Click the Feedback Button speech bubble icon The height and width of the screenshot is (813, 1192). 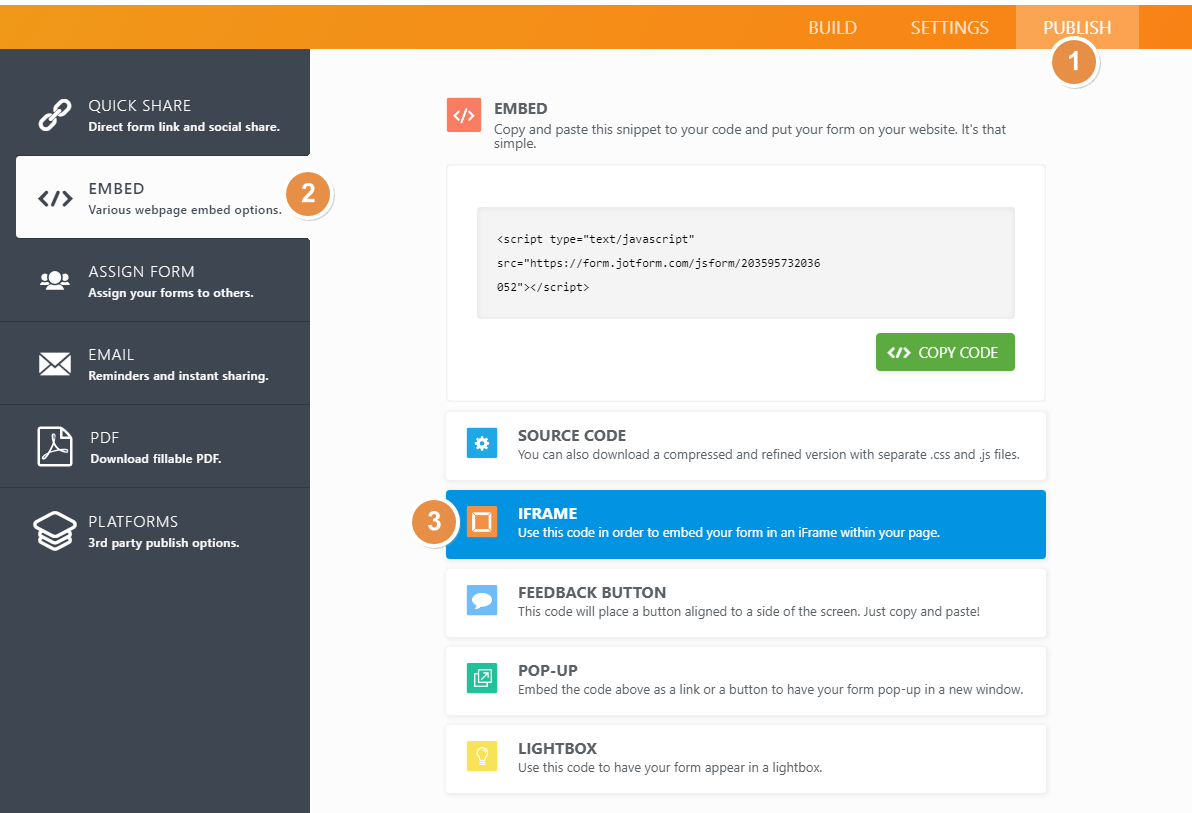482,600
